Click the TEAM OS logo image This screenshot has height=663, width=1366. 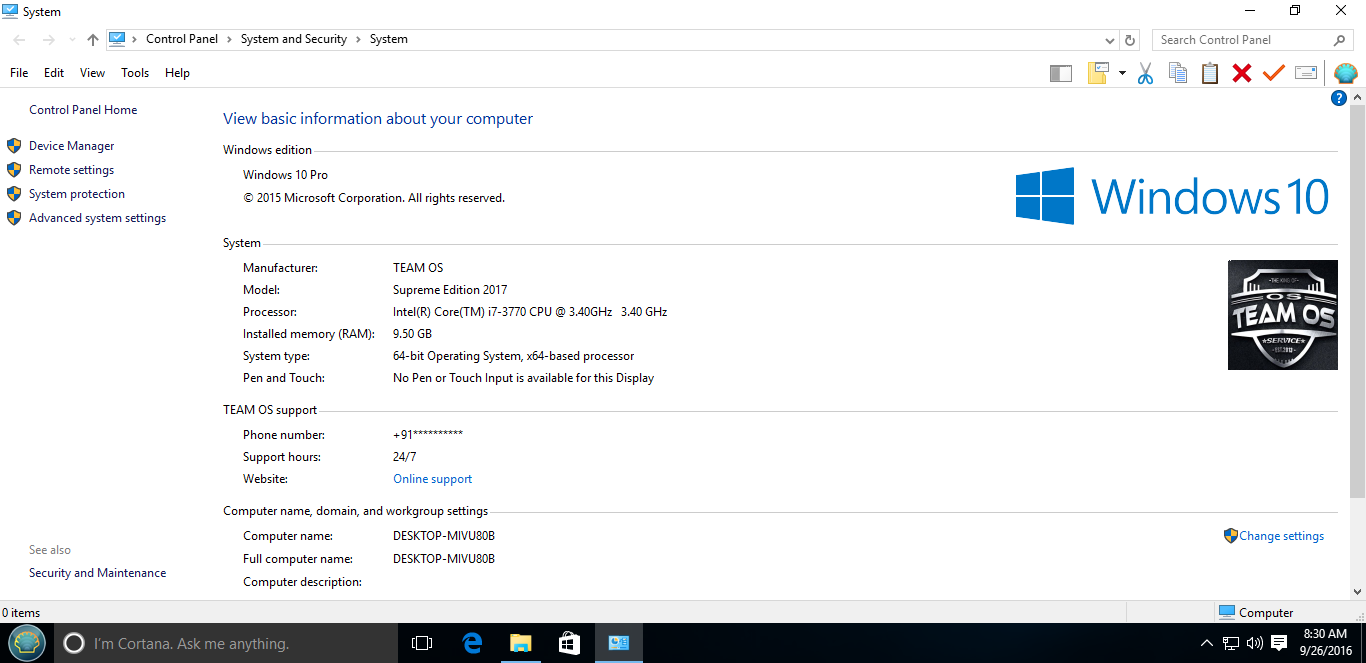(1282, 315)
